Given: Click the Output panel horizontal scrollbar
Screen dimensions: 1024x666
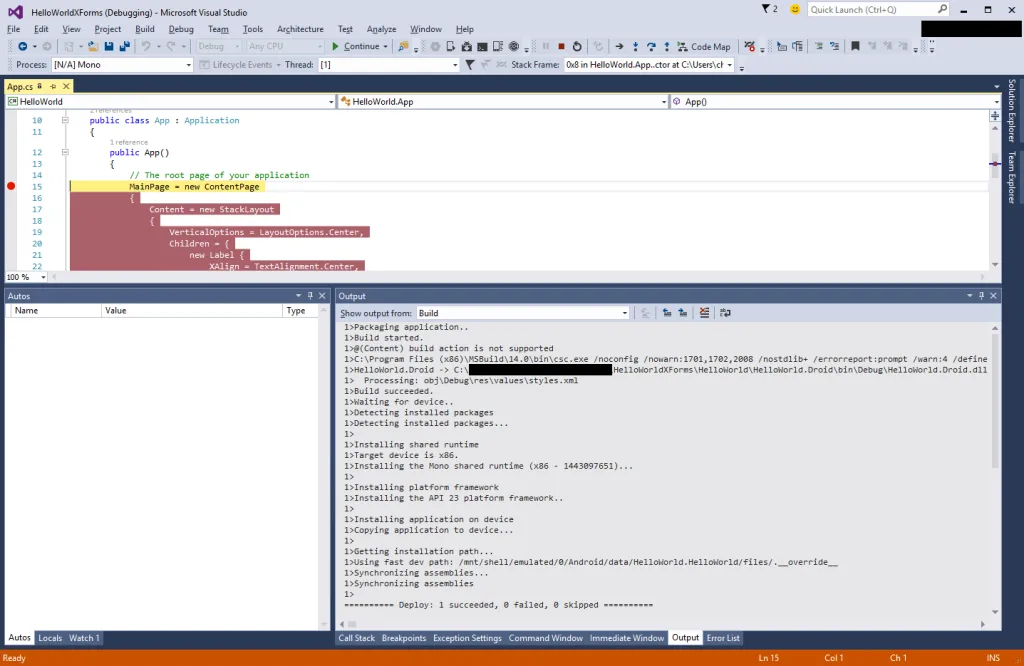Looking at the screenshot, I should [662, 624].
